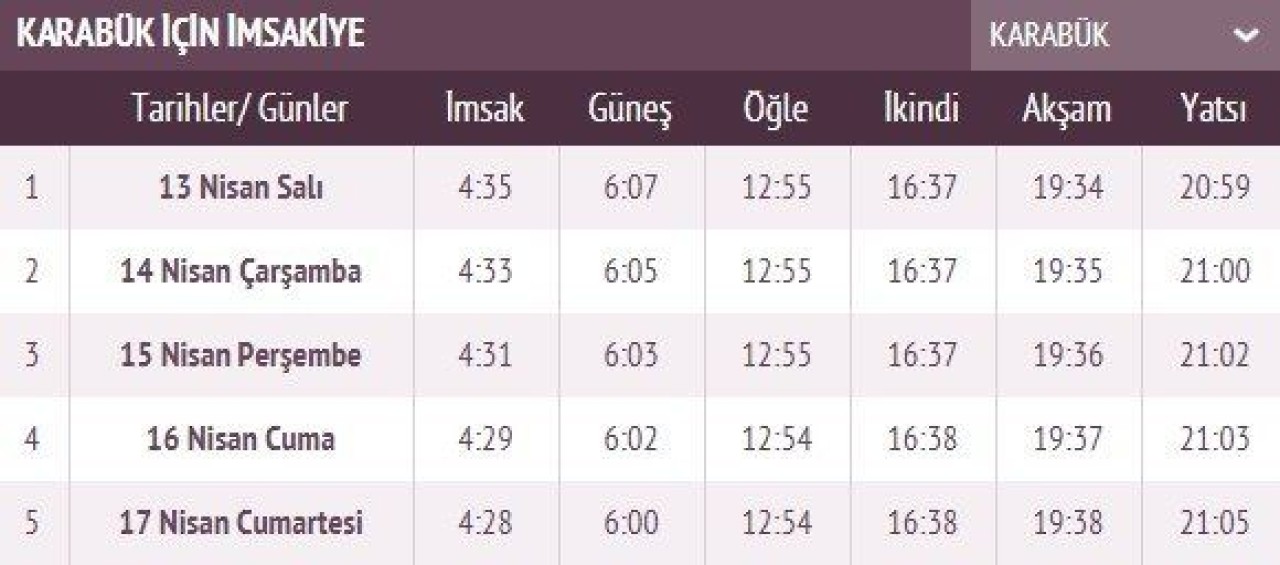
Task: Select the İkindi column header
Action: pyautogui.click(x=921, y=109)
